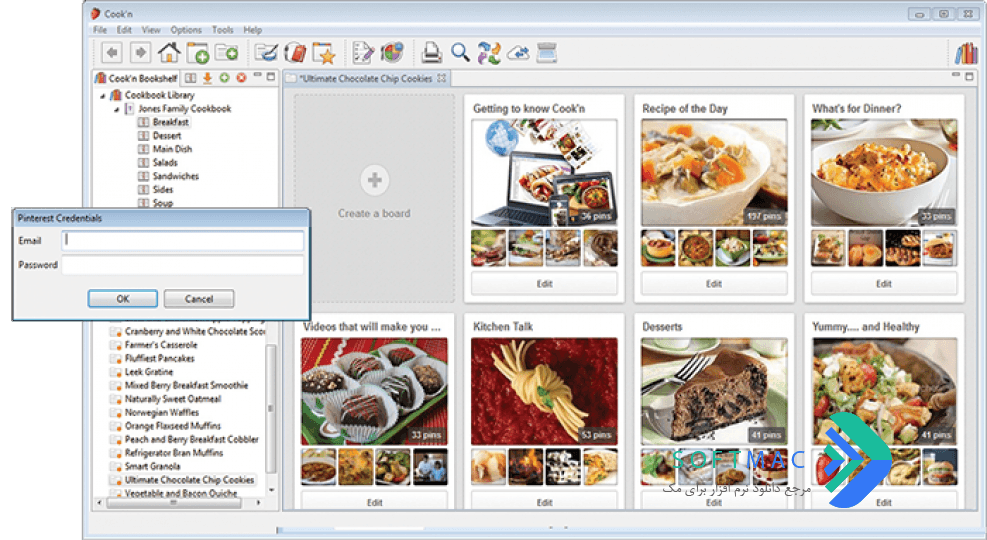The height and width of the screenshot is (540, 987).
Task: Click Edit under What's for Dinner?
Action: pyautogui.click(x=884, y=284)
